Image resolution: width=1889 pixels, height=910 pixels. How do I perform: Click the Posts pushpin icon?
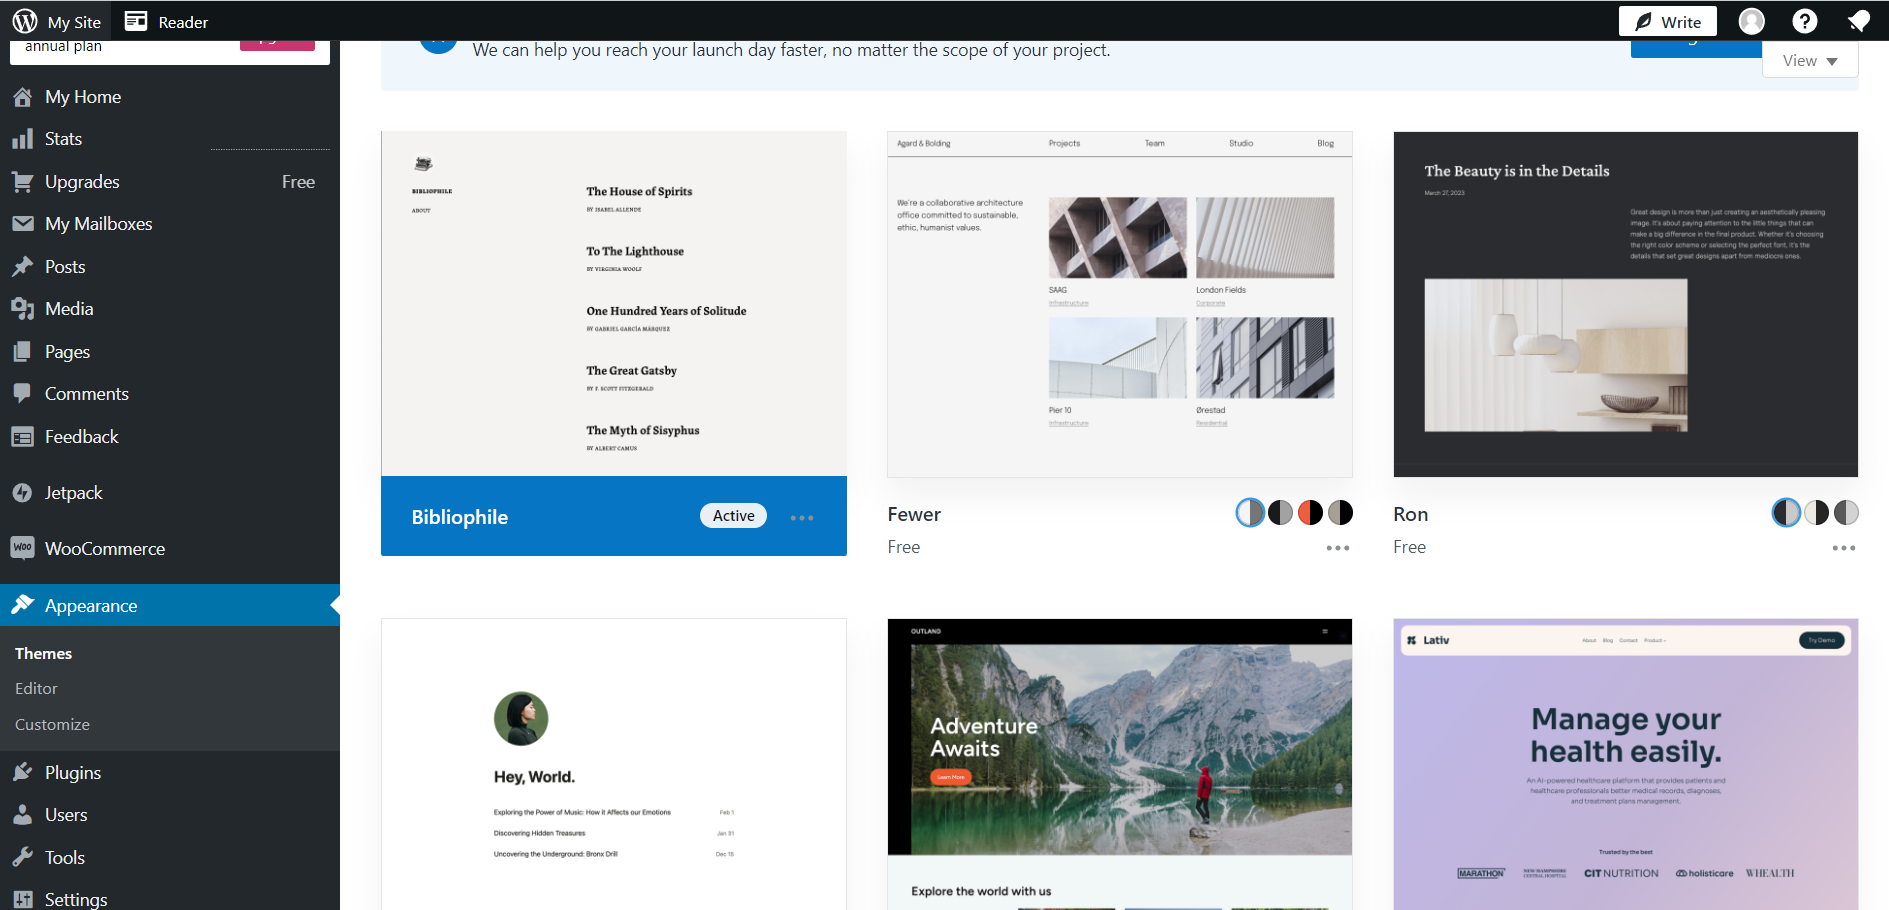point(22,267)
